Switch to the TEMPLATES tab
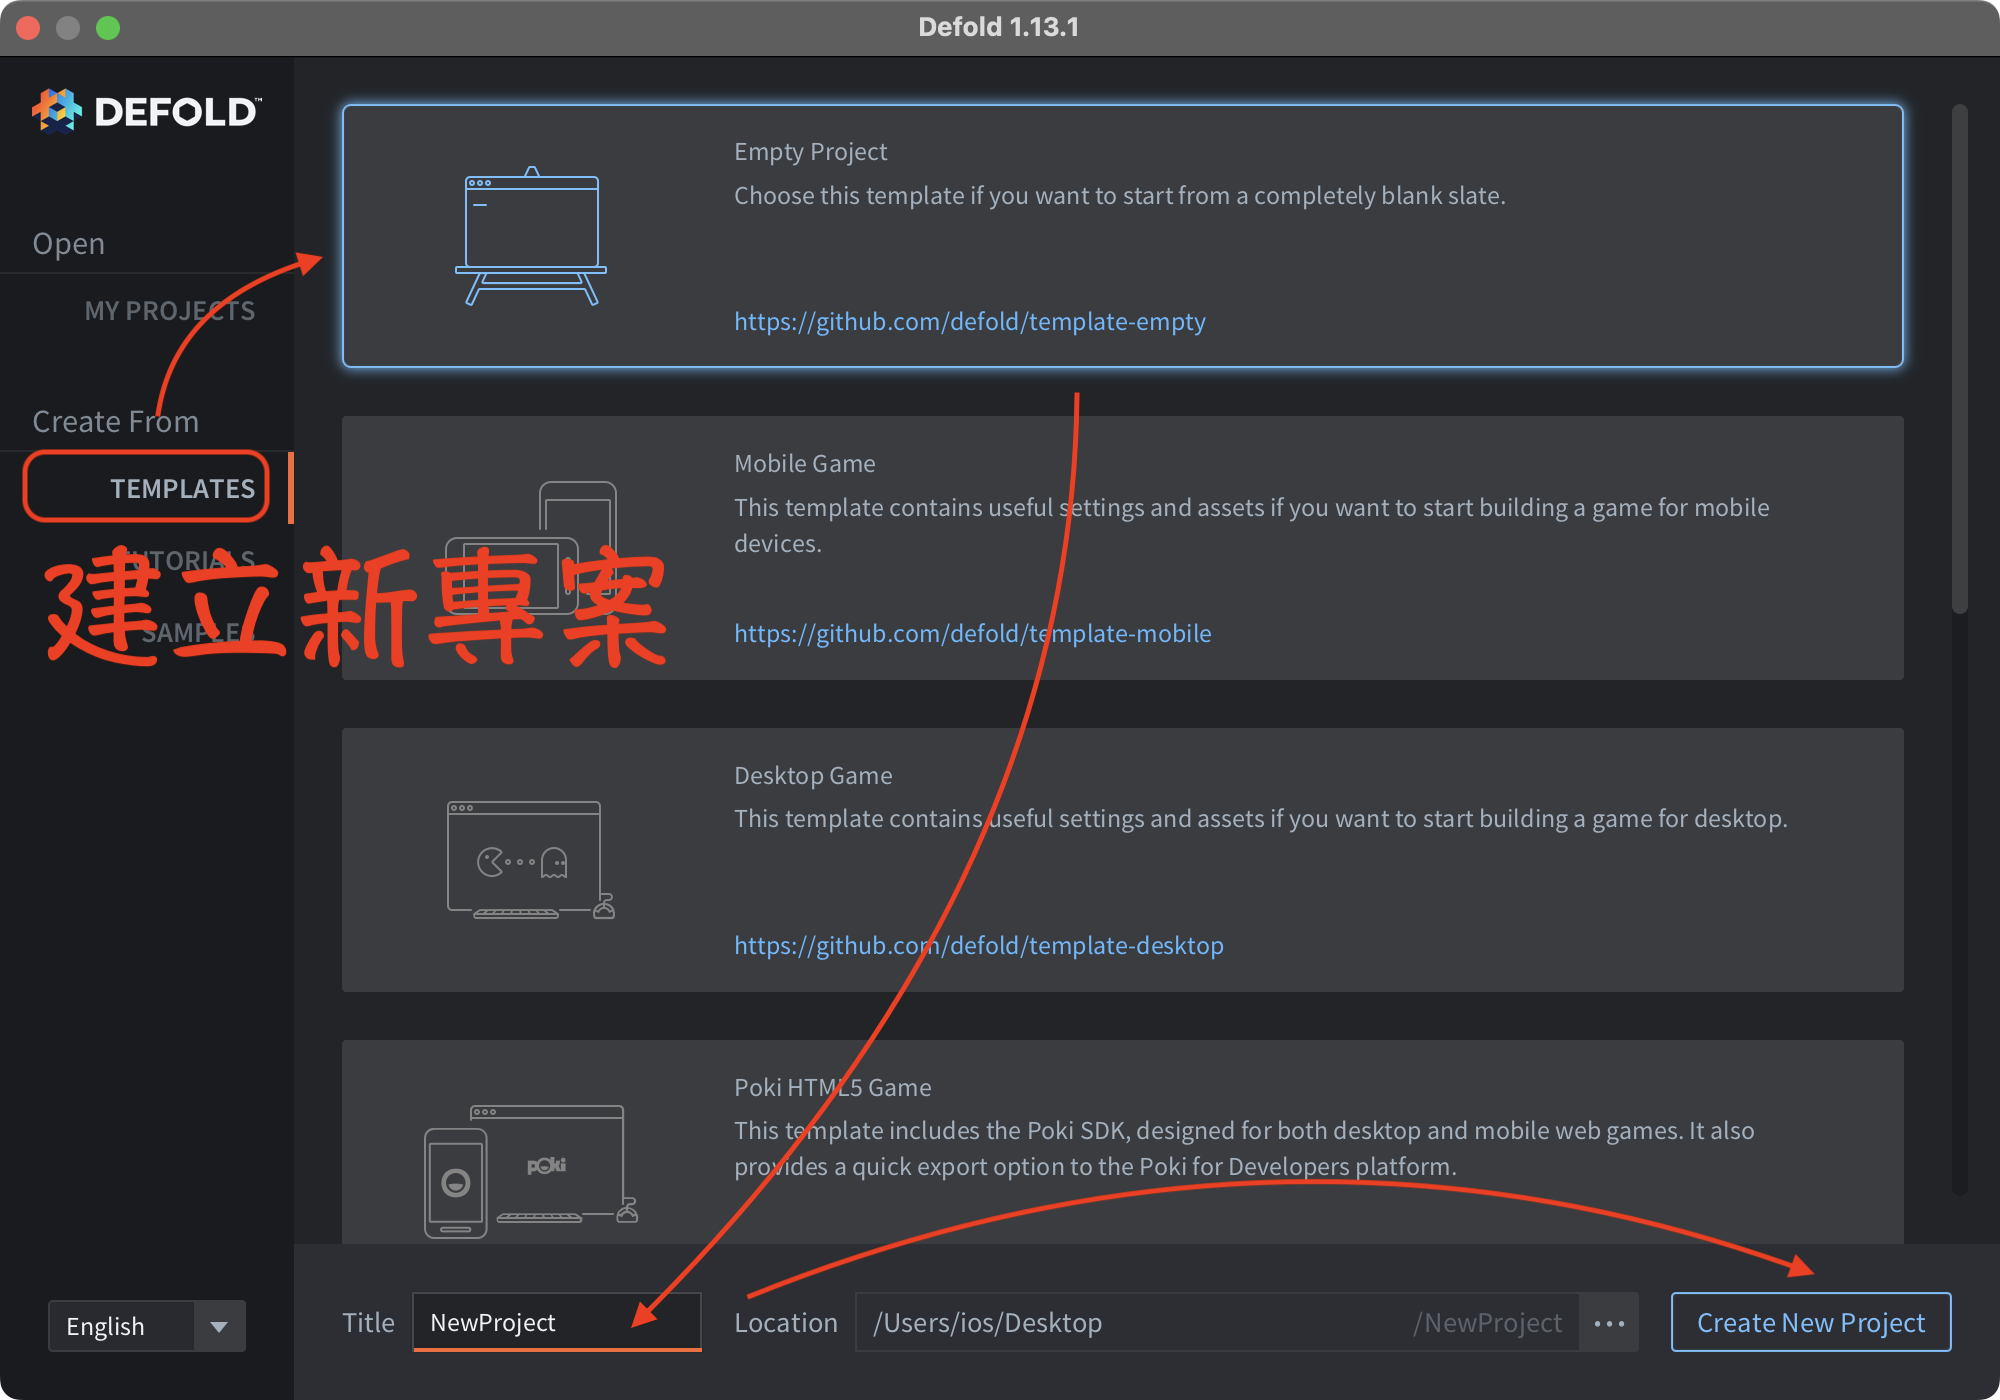The image size is (2000, 1400). (x=183, y=488)
